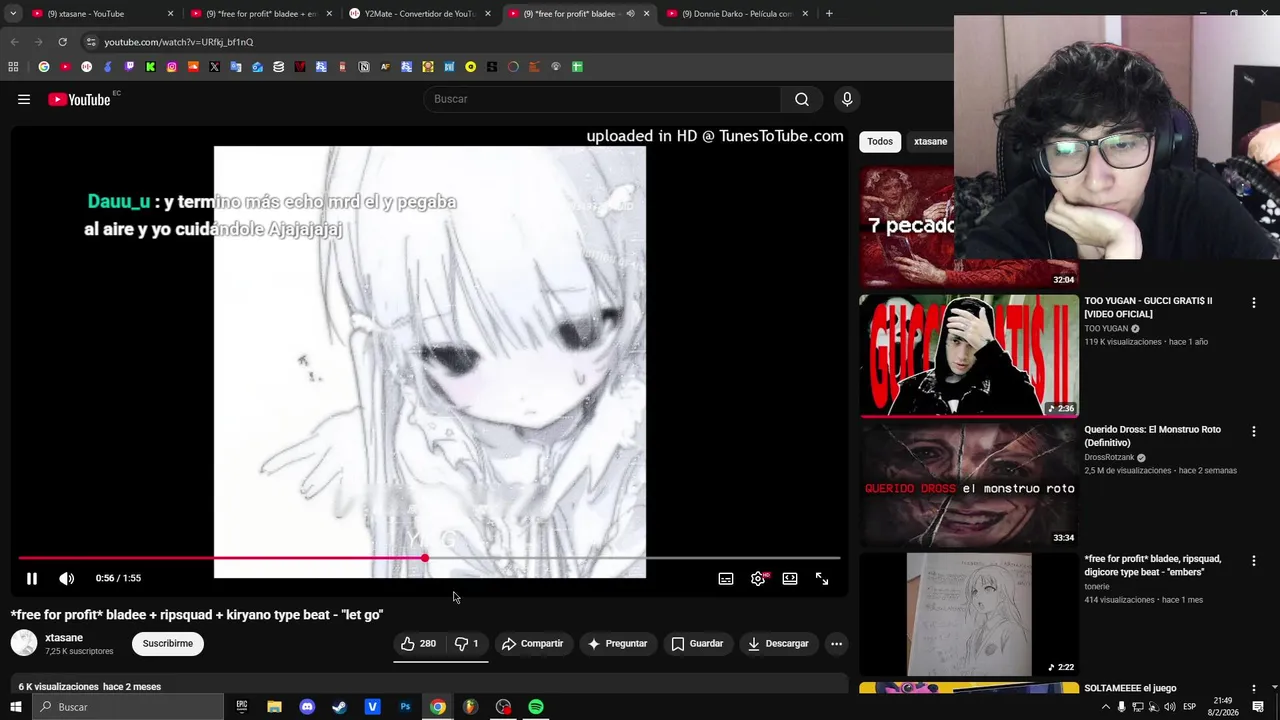Dislike the video
This screenshot has height=720, width=1280.
point(467,643)
